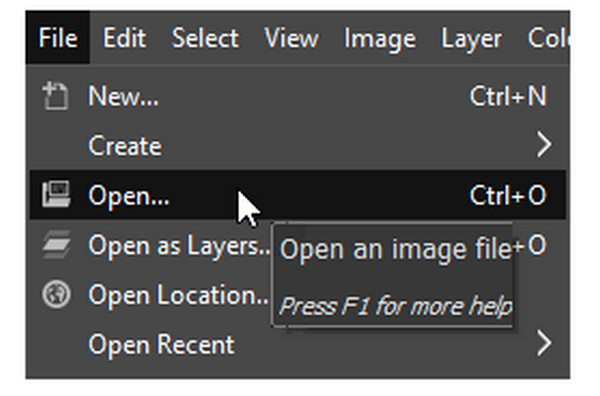
Task: Click the Open Location globe icon
Action: [x=56, y=294]
